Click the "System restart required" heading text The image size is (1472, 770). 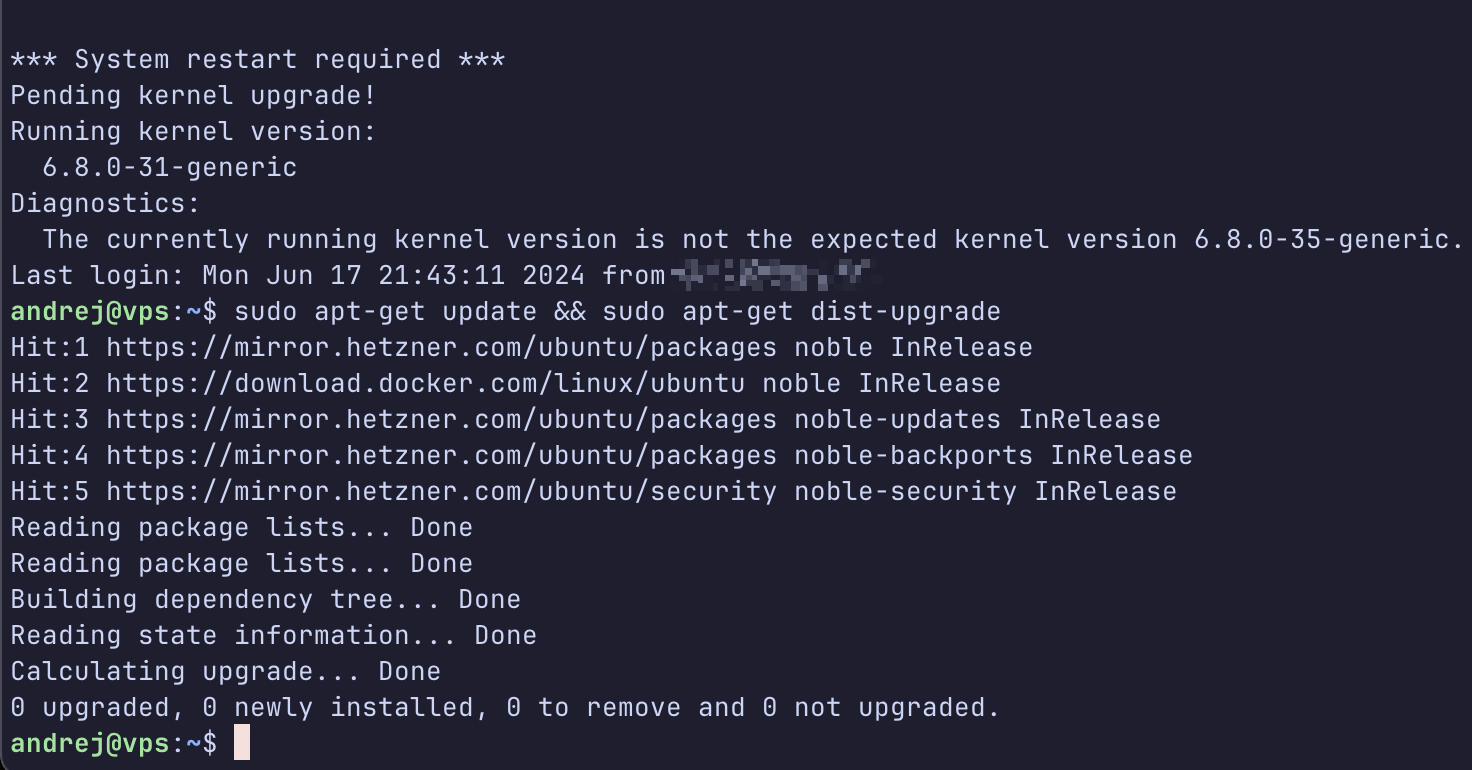tap(258, 60)
